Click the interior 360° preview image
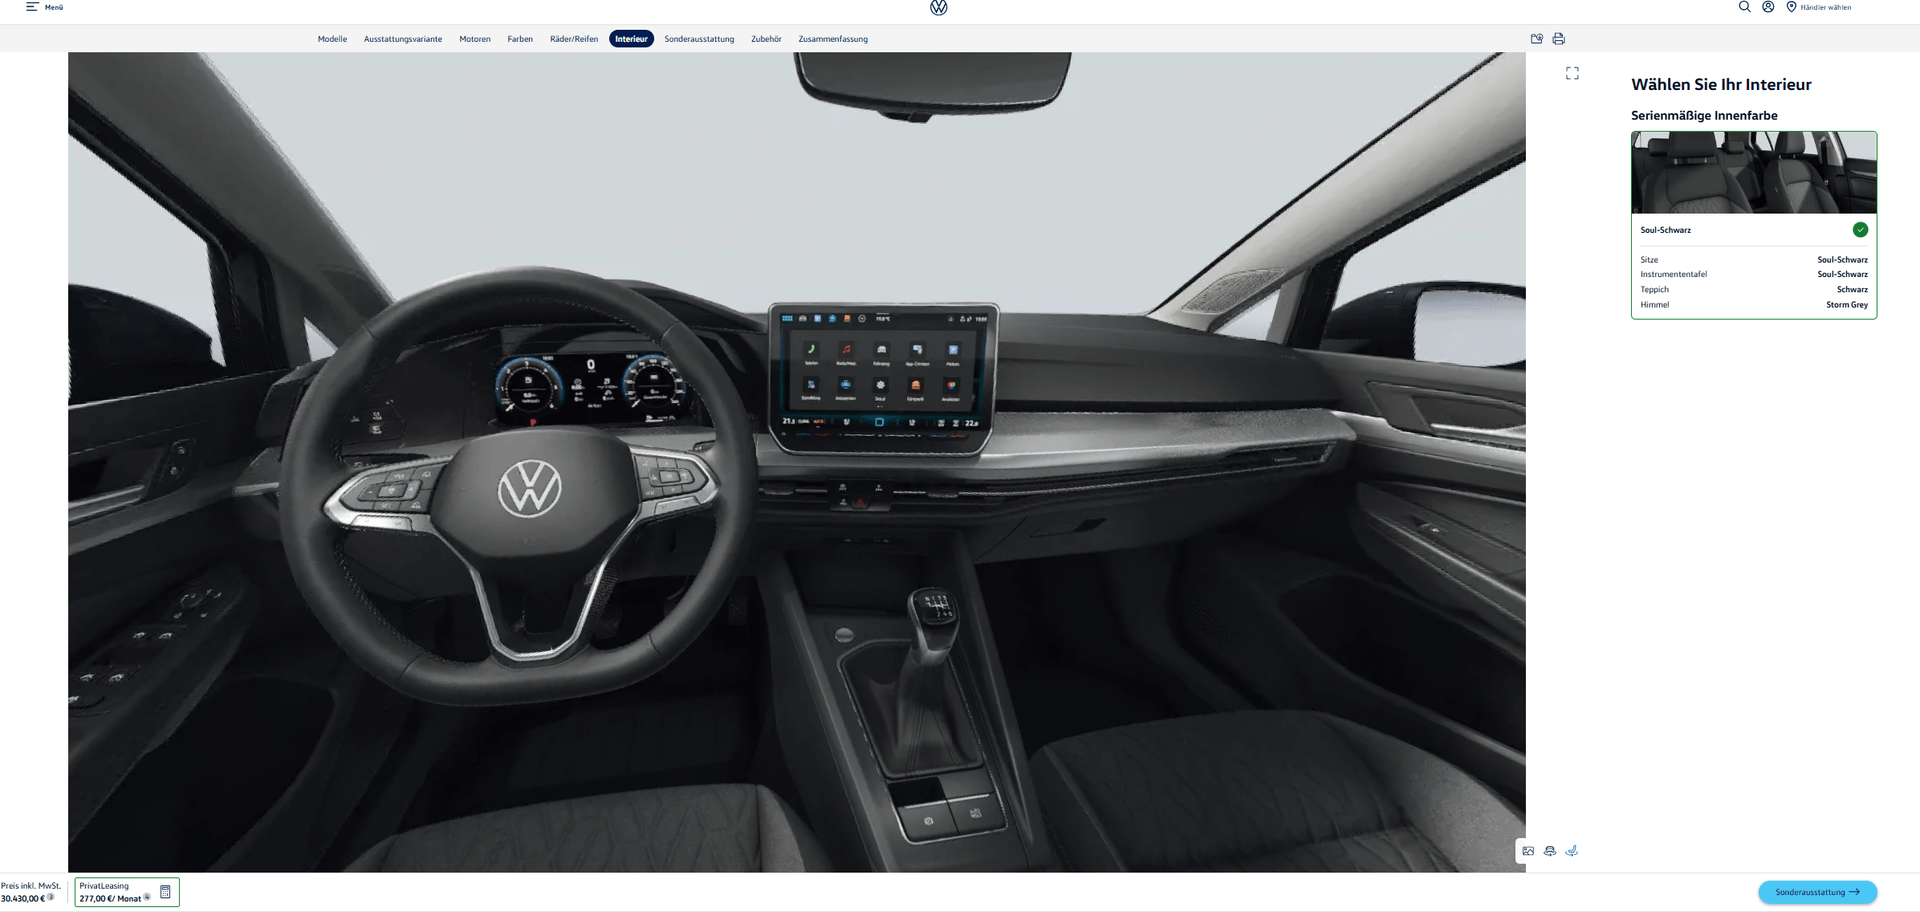This screenshot has height=912, width=1920. (x=796, y=462)
